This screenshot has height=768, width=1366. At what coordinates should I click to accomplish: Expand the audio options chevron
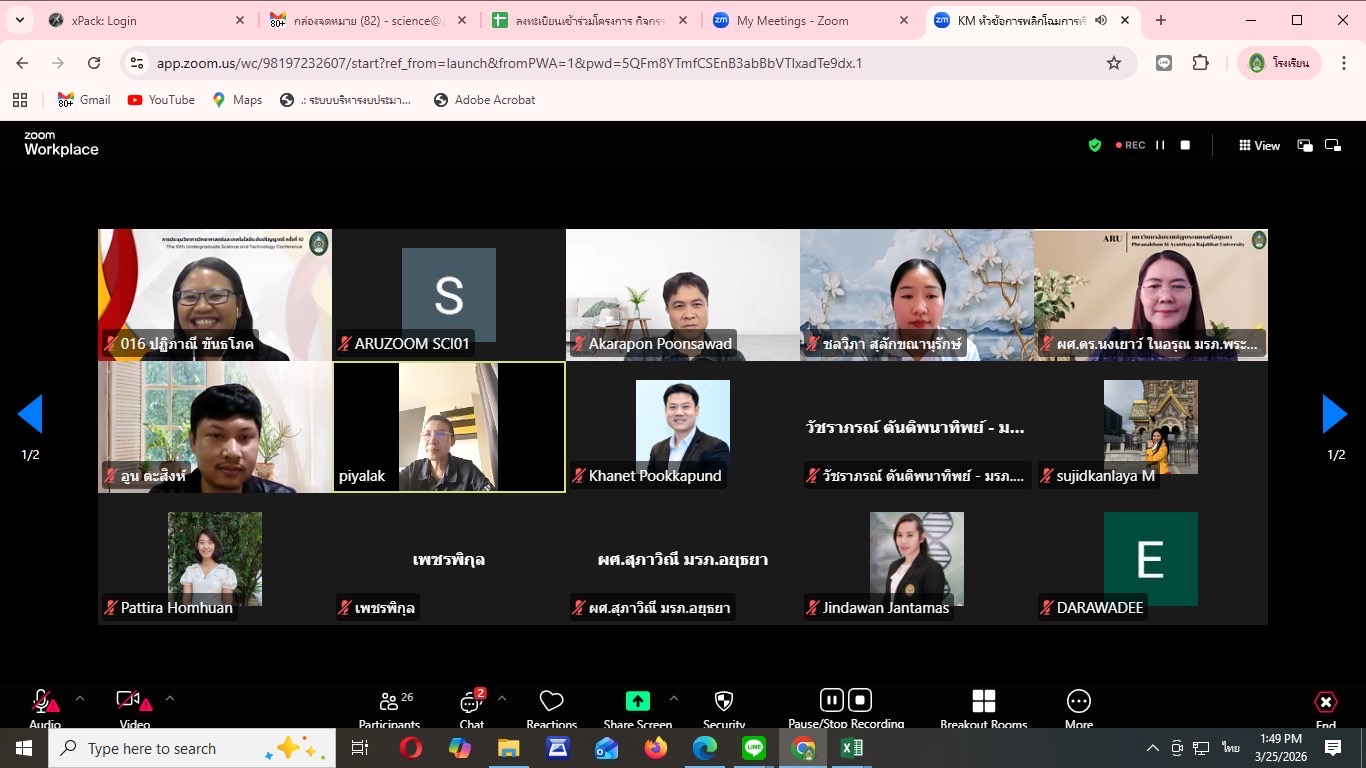coord(80,698)
